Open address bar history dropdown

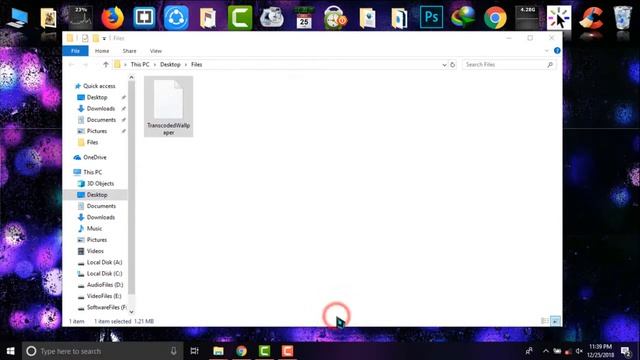point(444,64)
